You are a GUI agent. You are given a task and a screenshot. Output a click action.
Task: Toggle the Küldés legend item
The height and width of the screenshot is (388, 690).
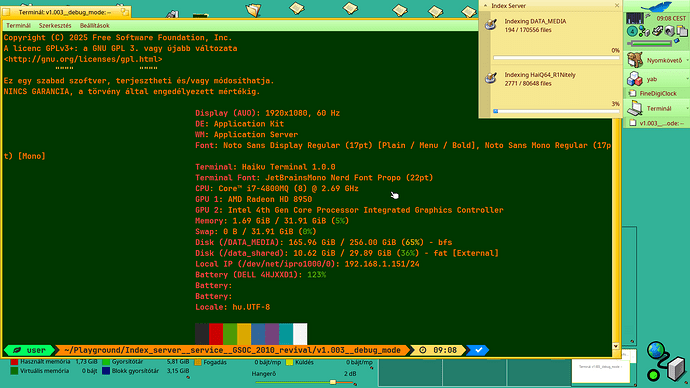[329, 362]
